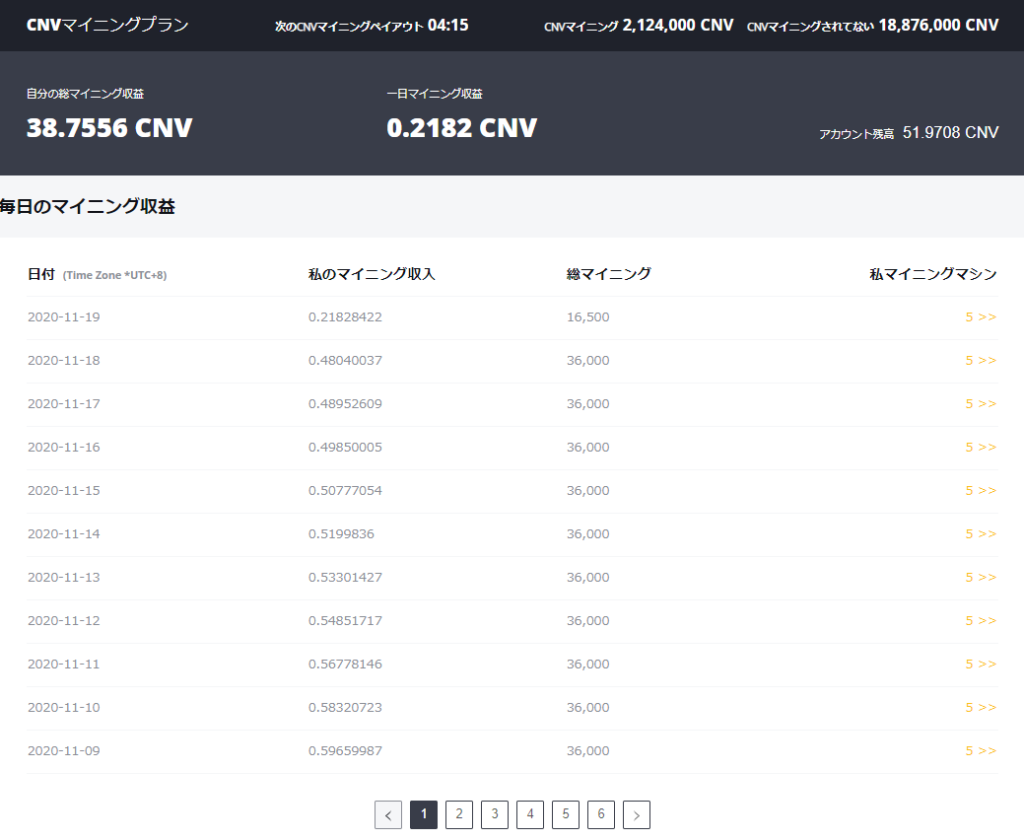Click income value 0.48952609
This screenshot has height=840, width=1024.
(x=345, y=404)
